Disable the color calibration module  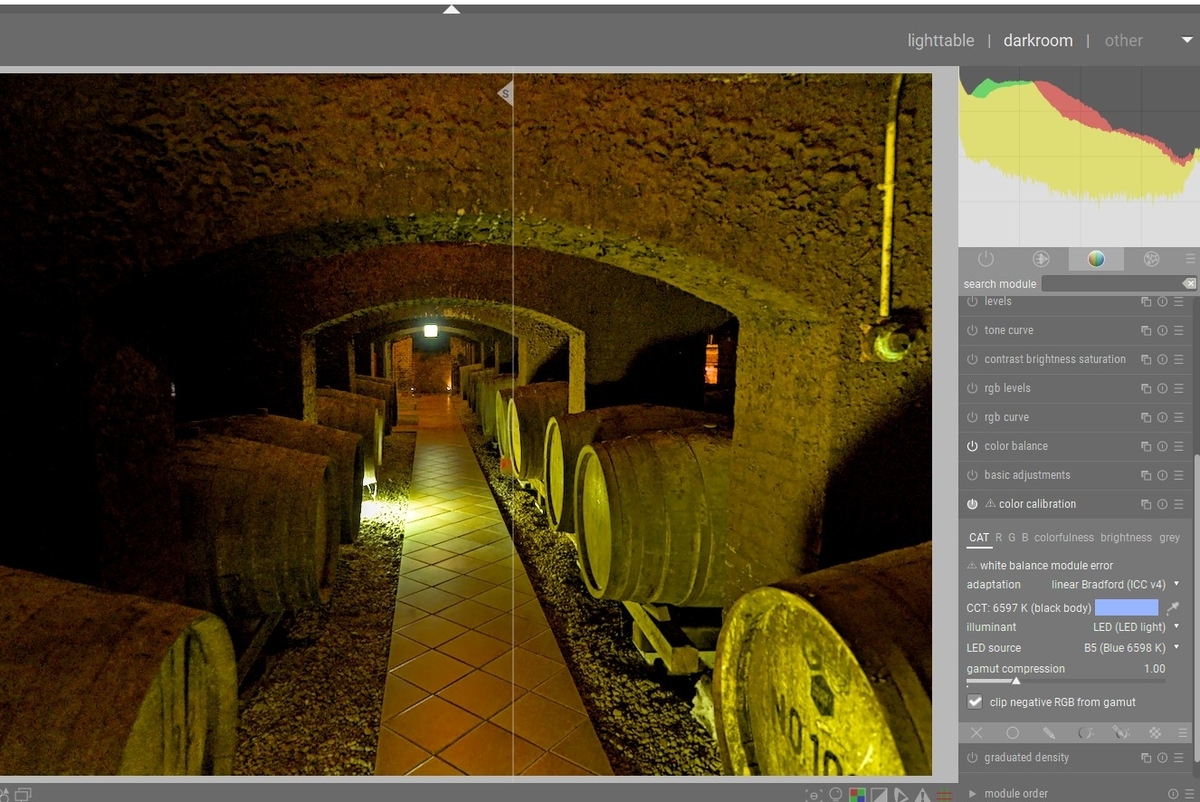(x=972, y=504)
